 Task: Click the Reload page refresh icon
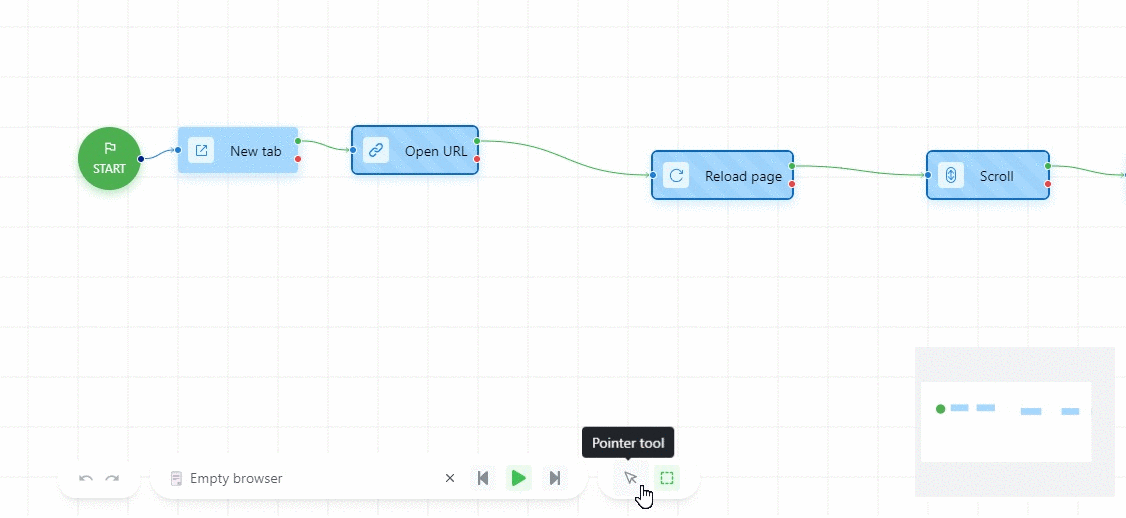click(x=677, y=176)
